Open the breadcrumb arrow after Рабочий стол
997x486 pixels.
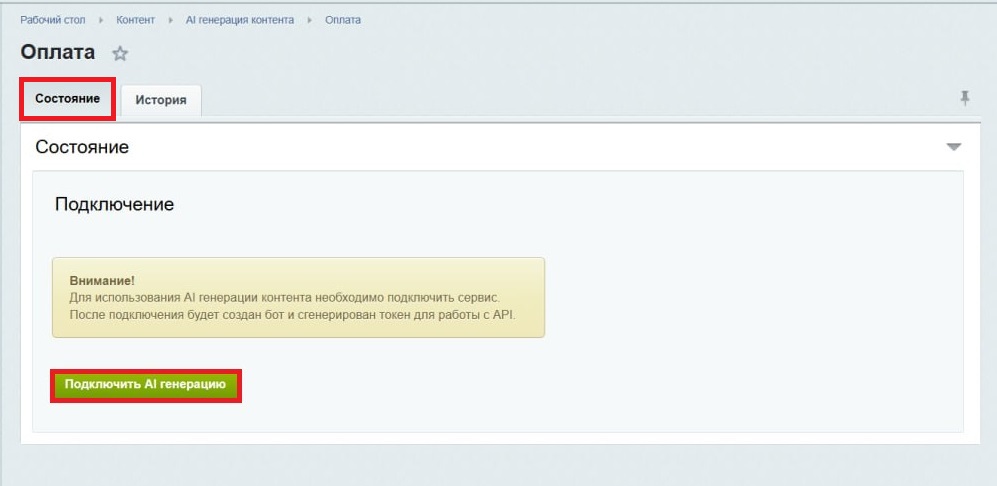pos(101,20)
